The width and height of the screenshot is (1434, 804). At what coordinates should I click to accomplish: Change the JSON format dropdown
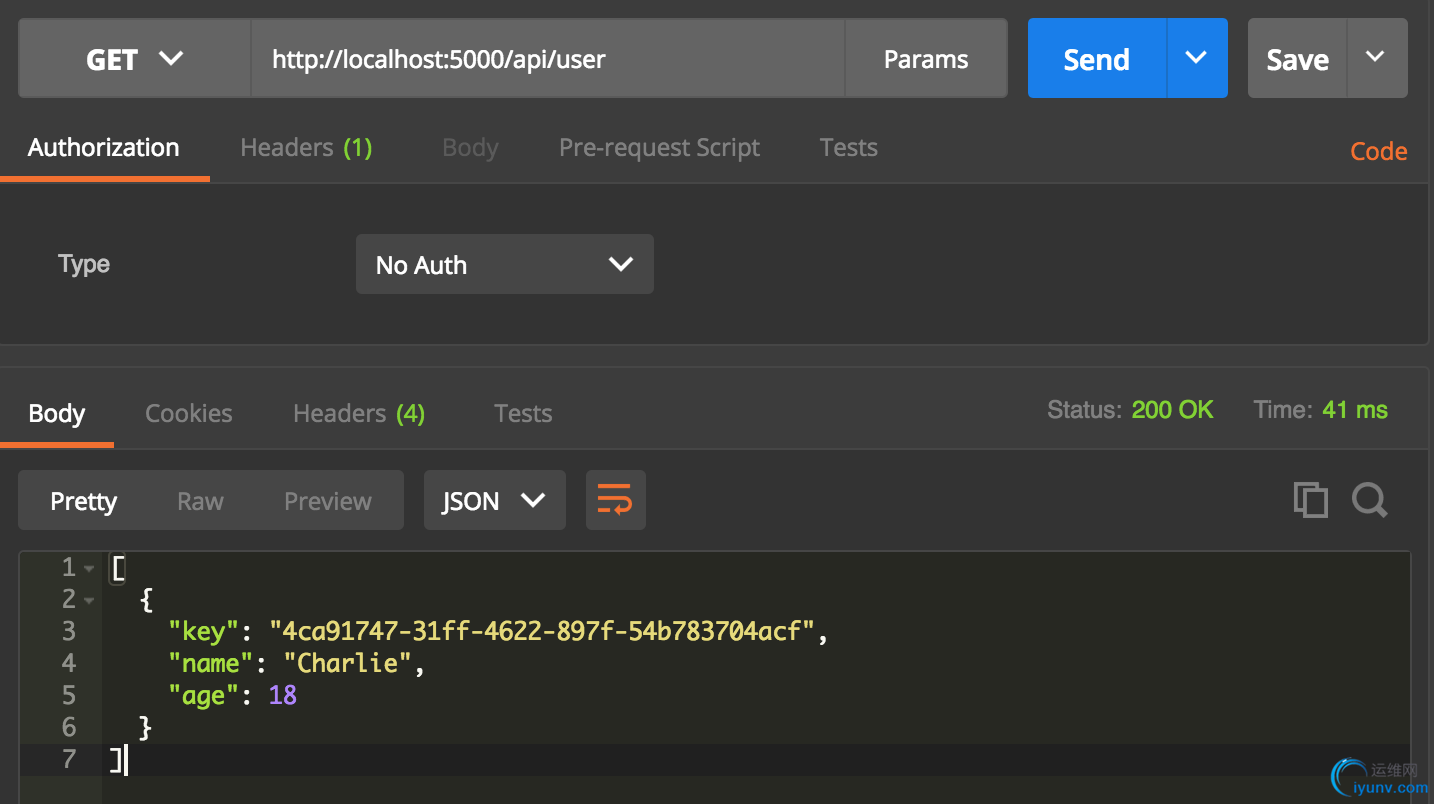point(494,501)
